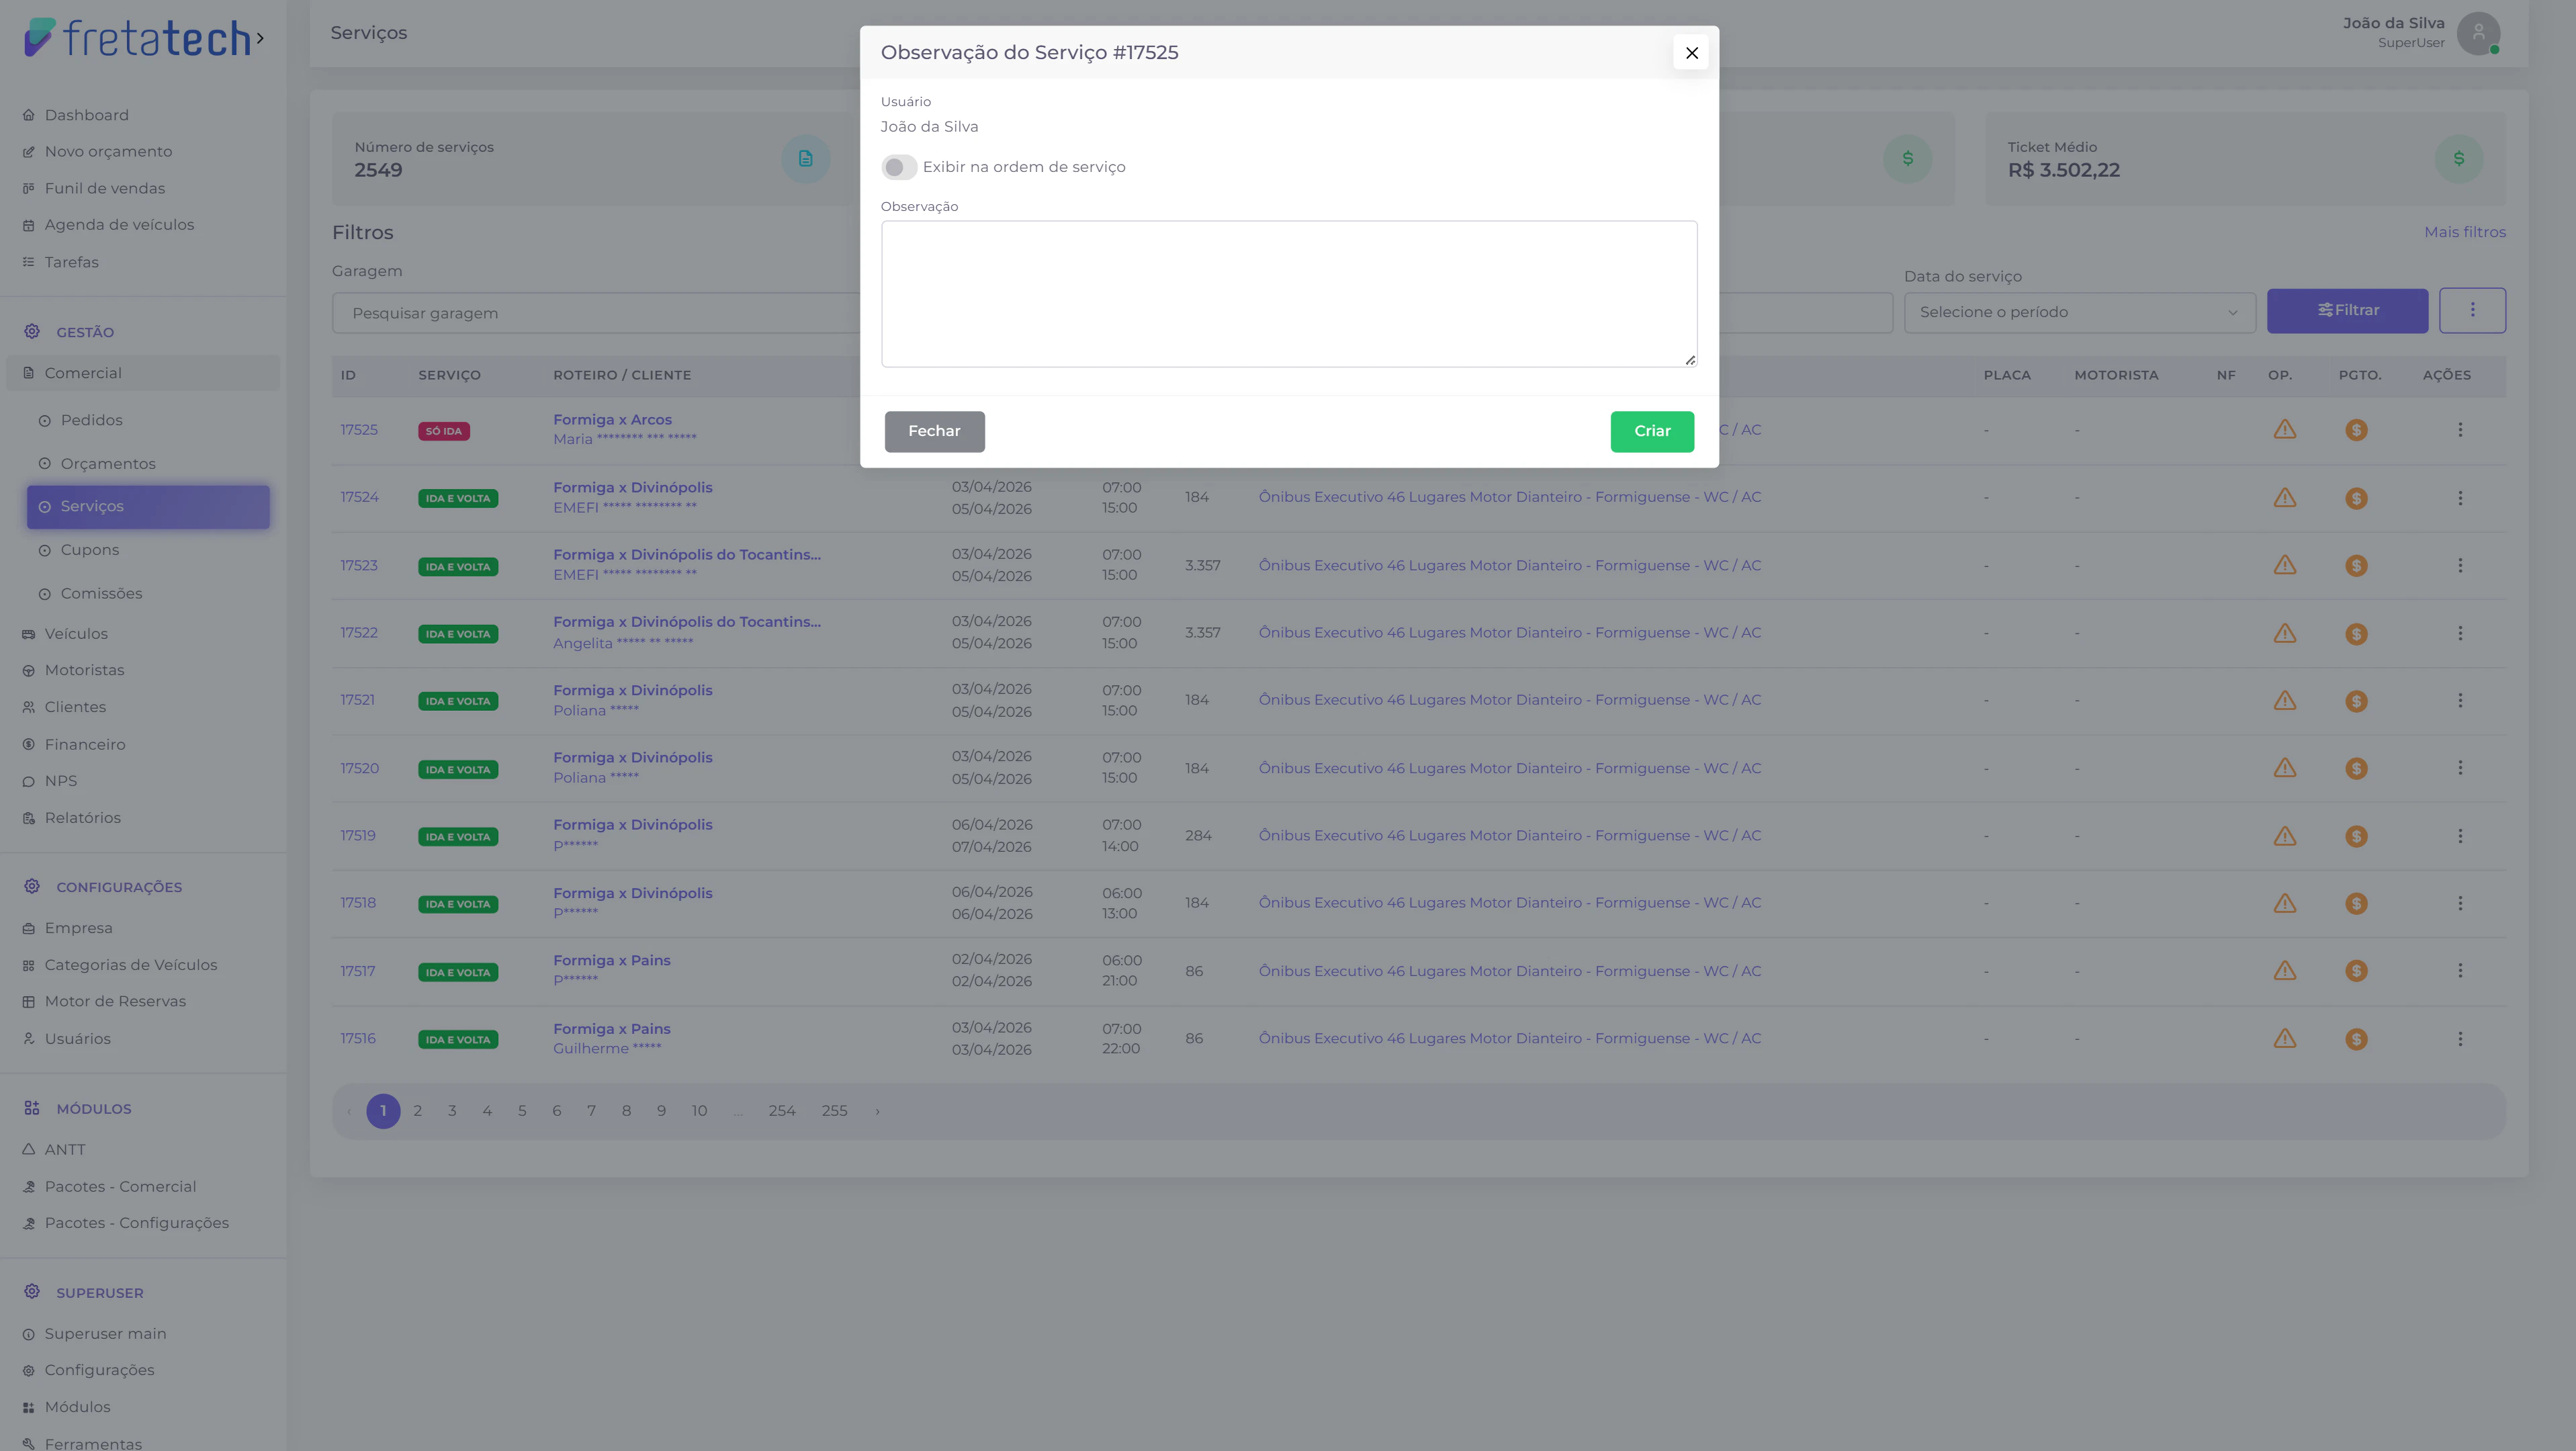
Task: Click the Criar button
Action: [1651, 431]
